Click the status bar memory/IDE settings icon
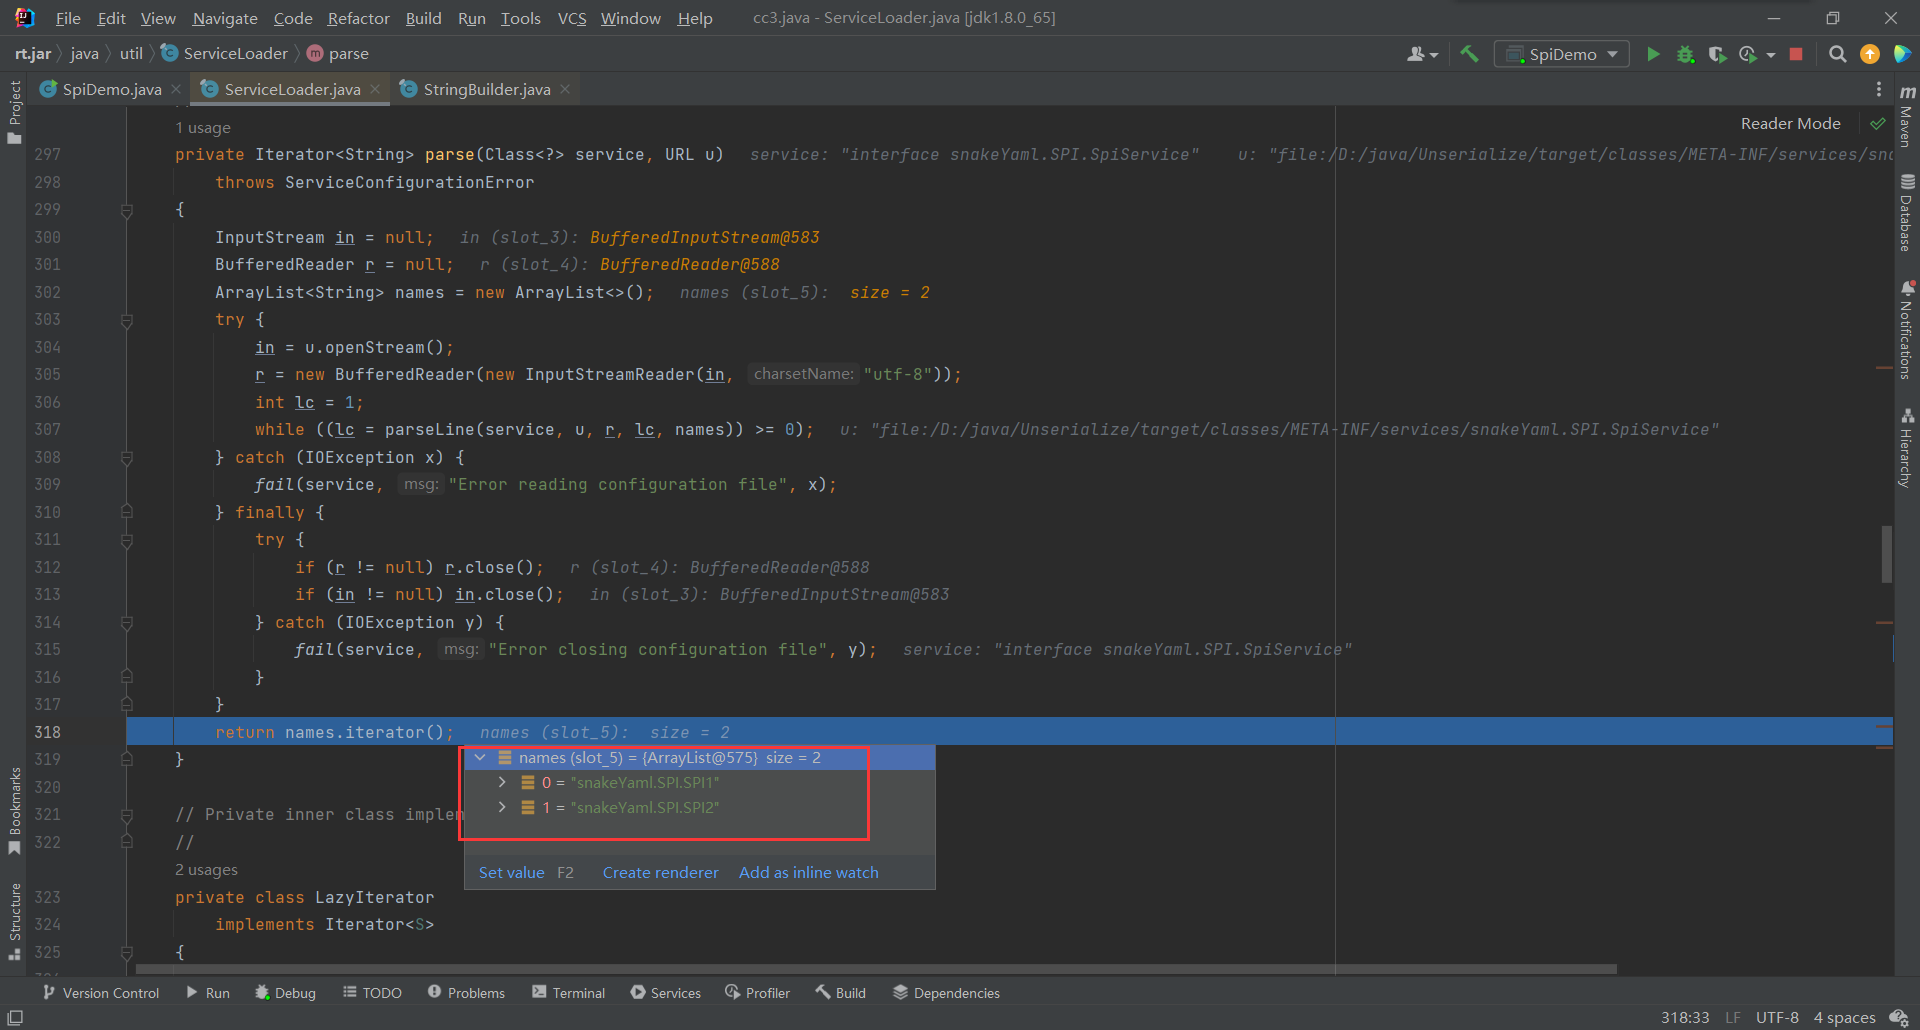The height and width of the screenshot is (1030, 1920). click(1899, 1017)
